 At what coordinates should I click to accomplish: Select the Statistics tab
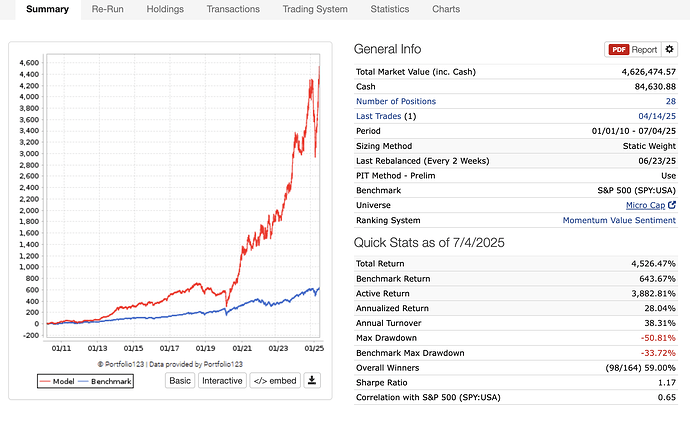[x=389, y=9]
